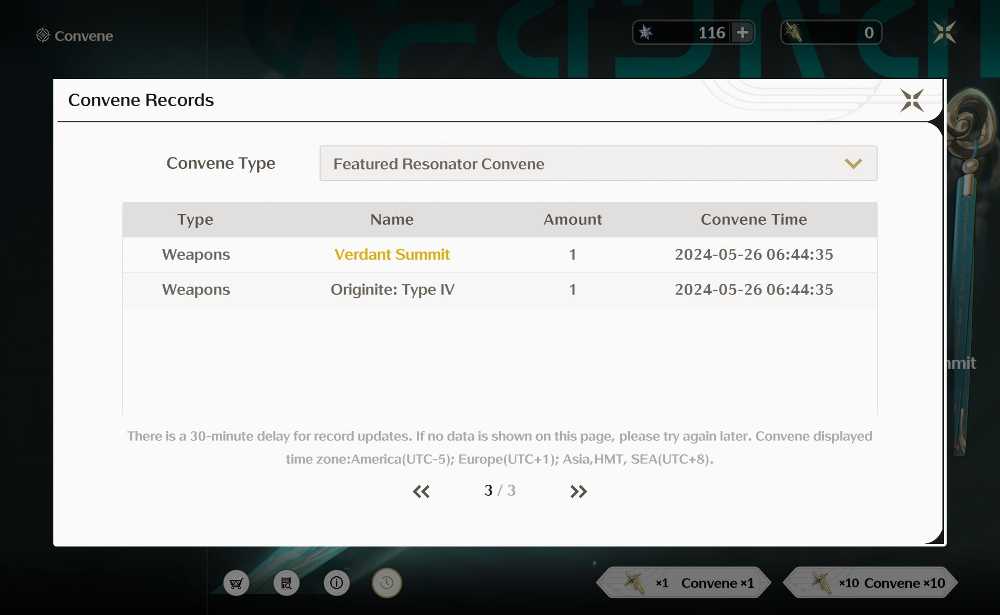The image size is (1000, 615).
Task: Open the info circle icon
Action: pyautogui.click(x=337, y=583)
